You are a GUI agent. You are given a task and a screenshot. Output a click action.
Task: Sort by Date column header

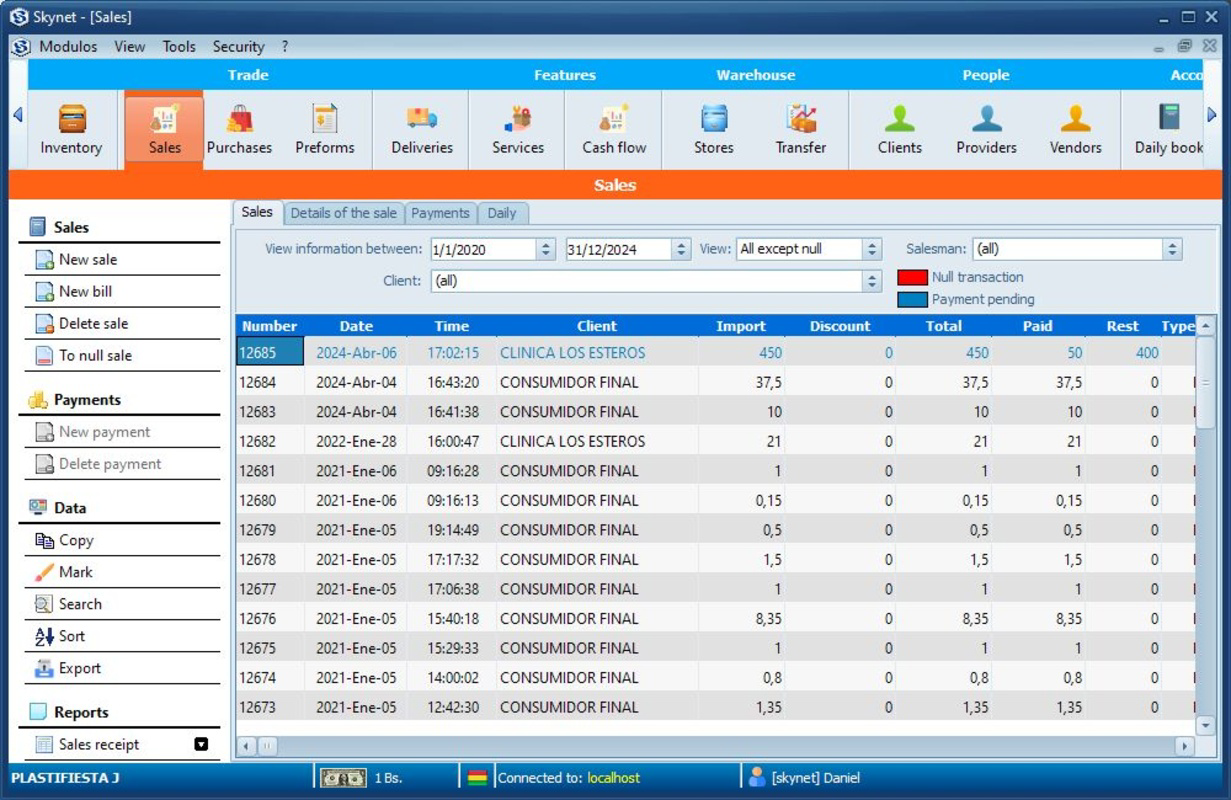356,326
